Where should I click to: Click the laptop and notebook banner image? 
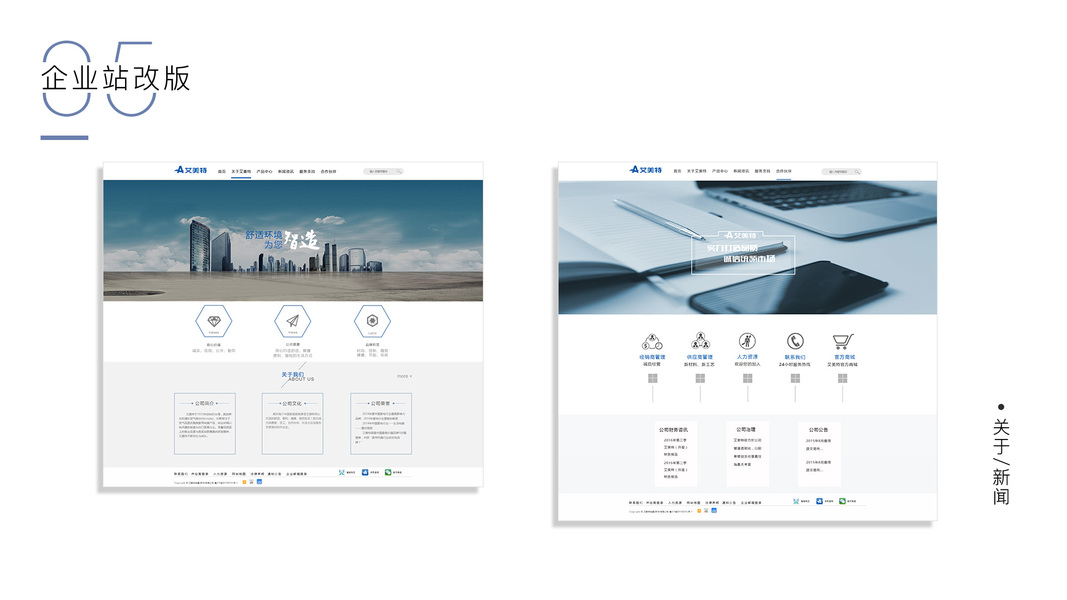coord(748,248)
